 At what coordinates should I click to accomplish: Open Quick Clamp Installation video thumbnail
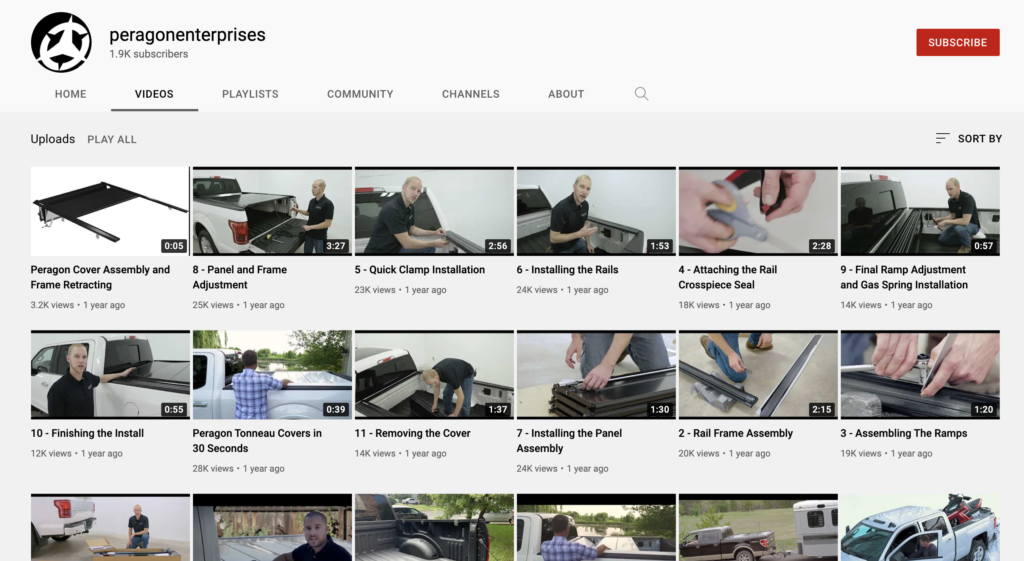(434, 211)
